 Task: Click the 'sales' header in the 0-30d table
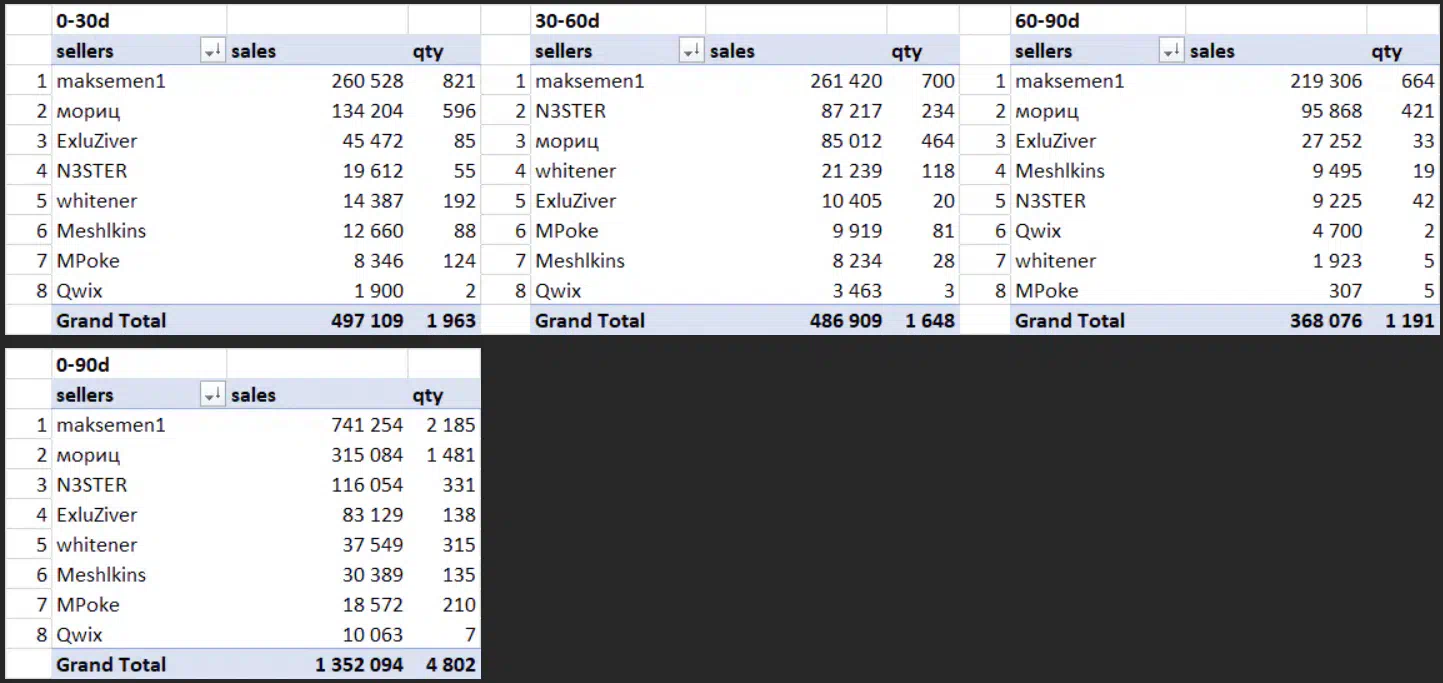(254, 51)
